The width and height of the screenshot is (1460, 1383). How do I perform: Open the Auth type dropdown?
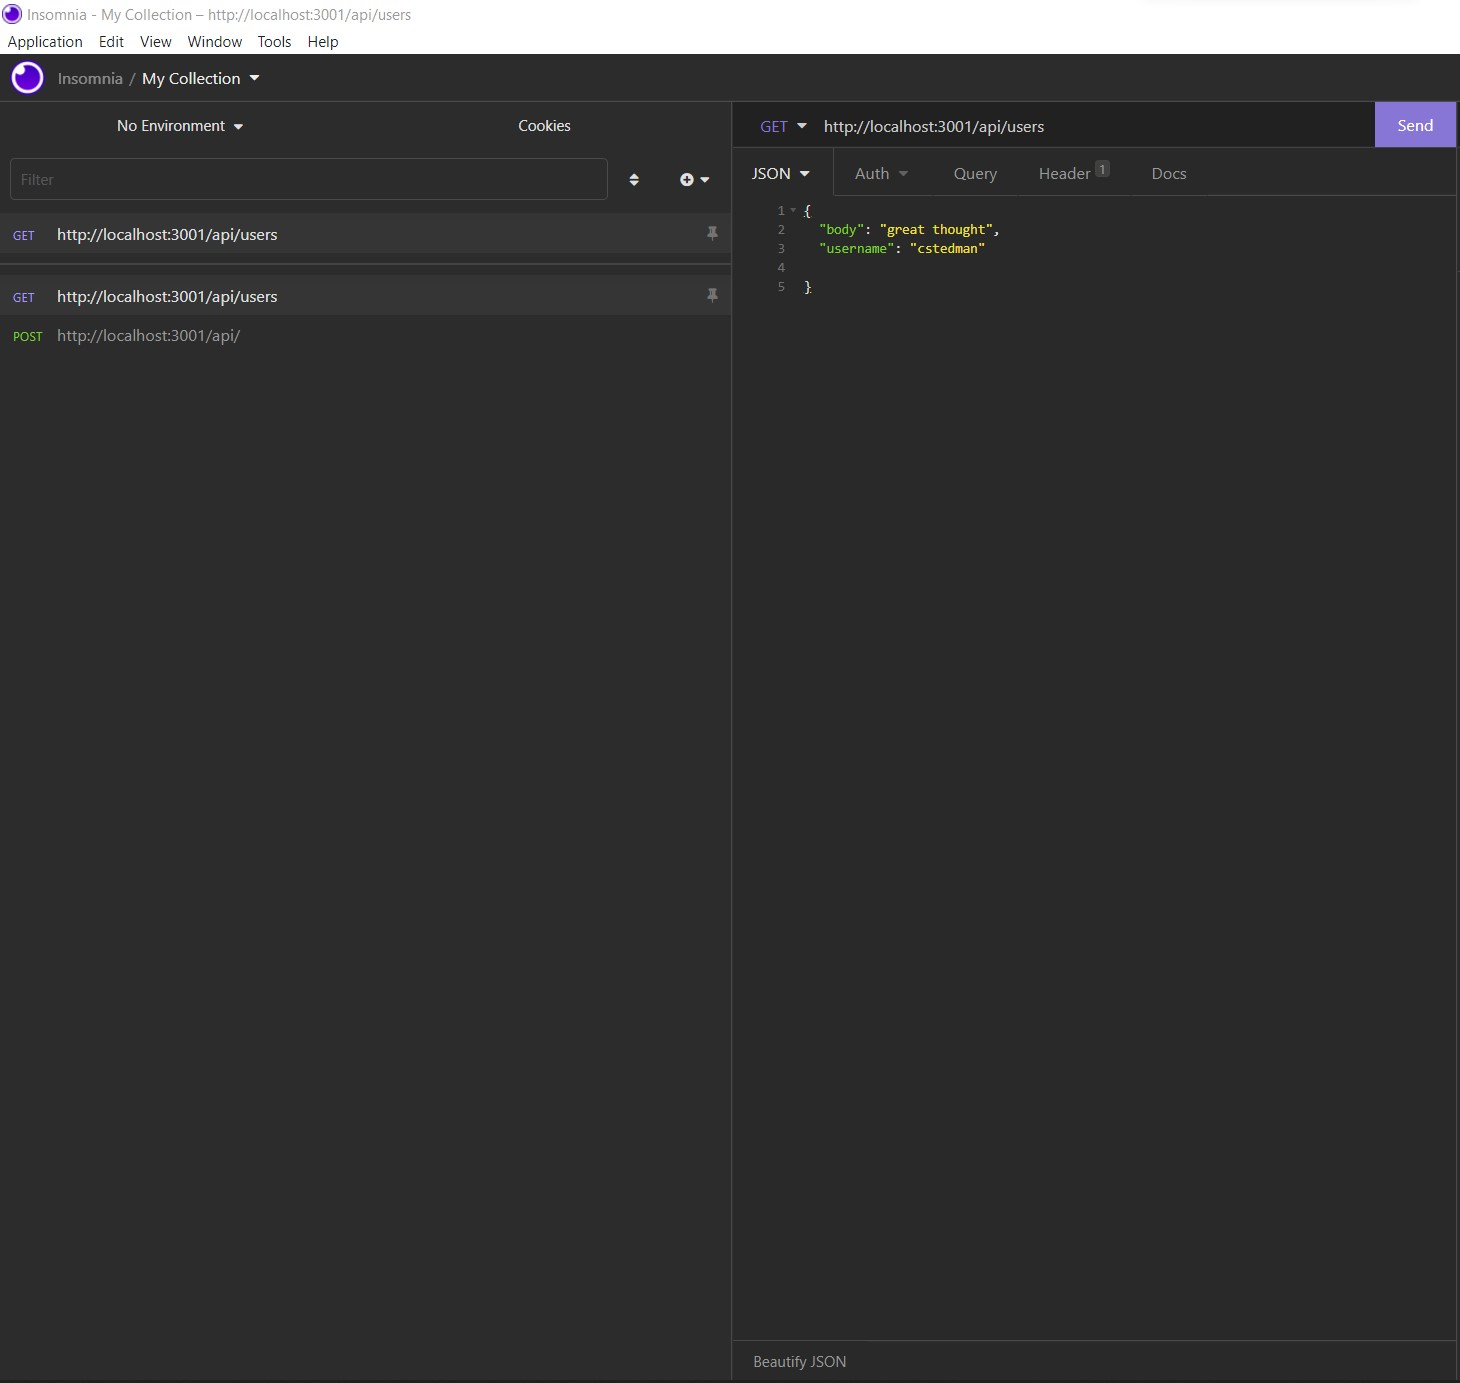click(880, 173)
